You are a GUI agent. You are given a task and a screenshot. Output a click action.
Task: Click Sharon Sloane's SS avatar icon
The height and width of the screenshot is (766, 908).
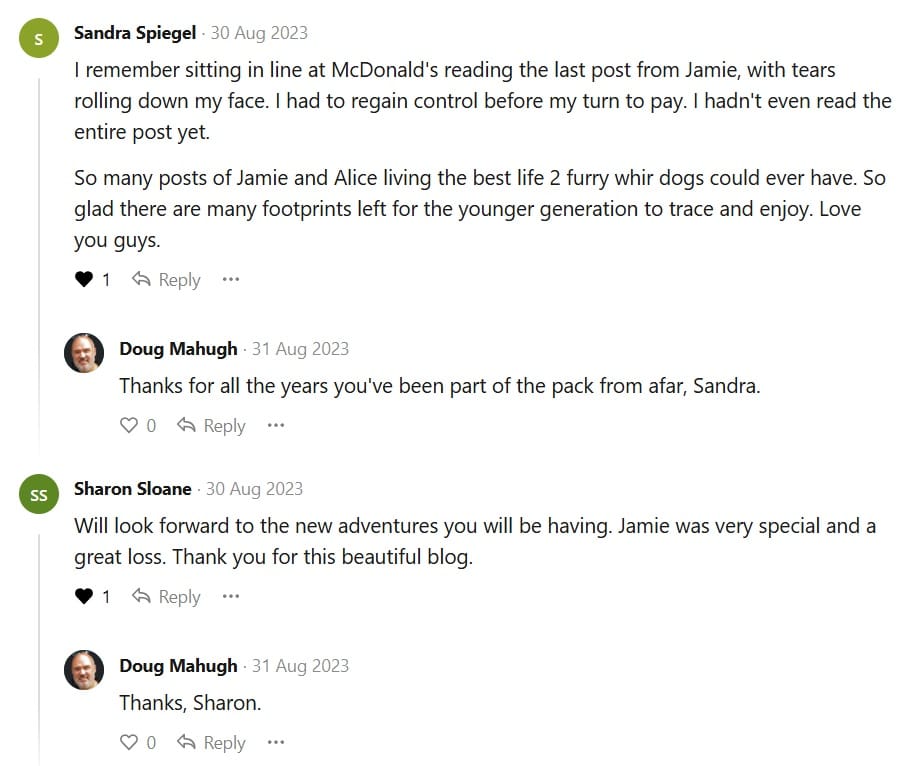pos(39,495)
